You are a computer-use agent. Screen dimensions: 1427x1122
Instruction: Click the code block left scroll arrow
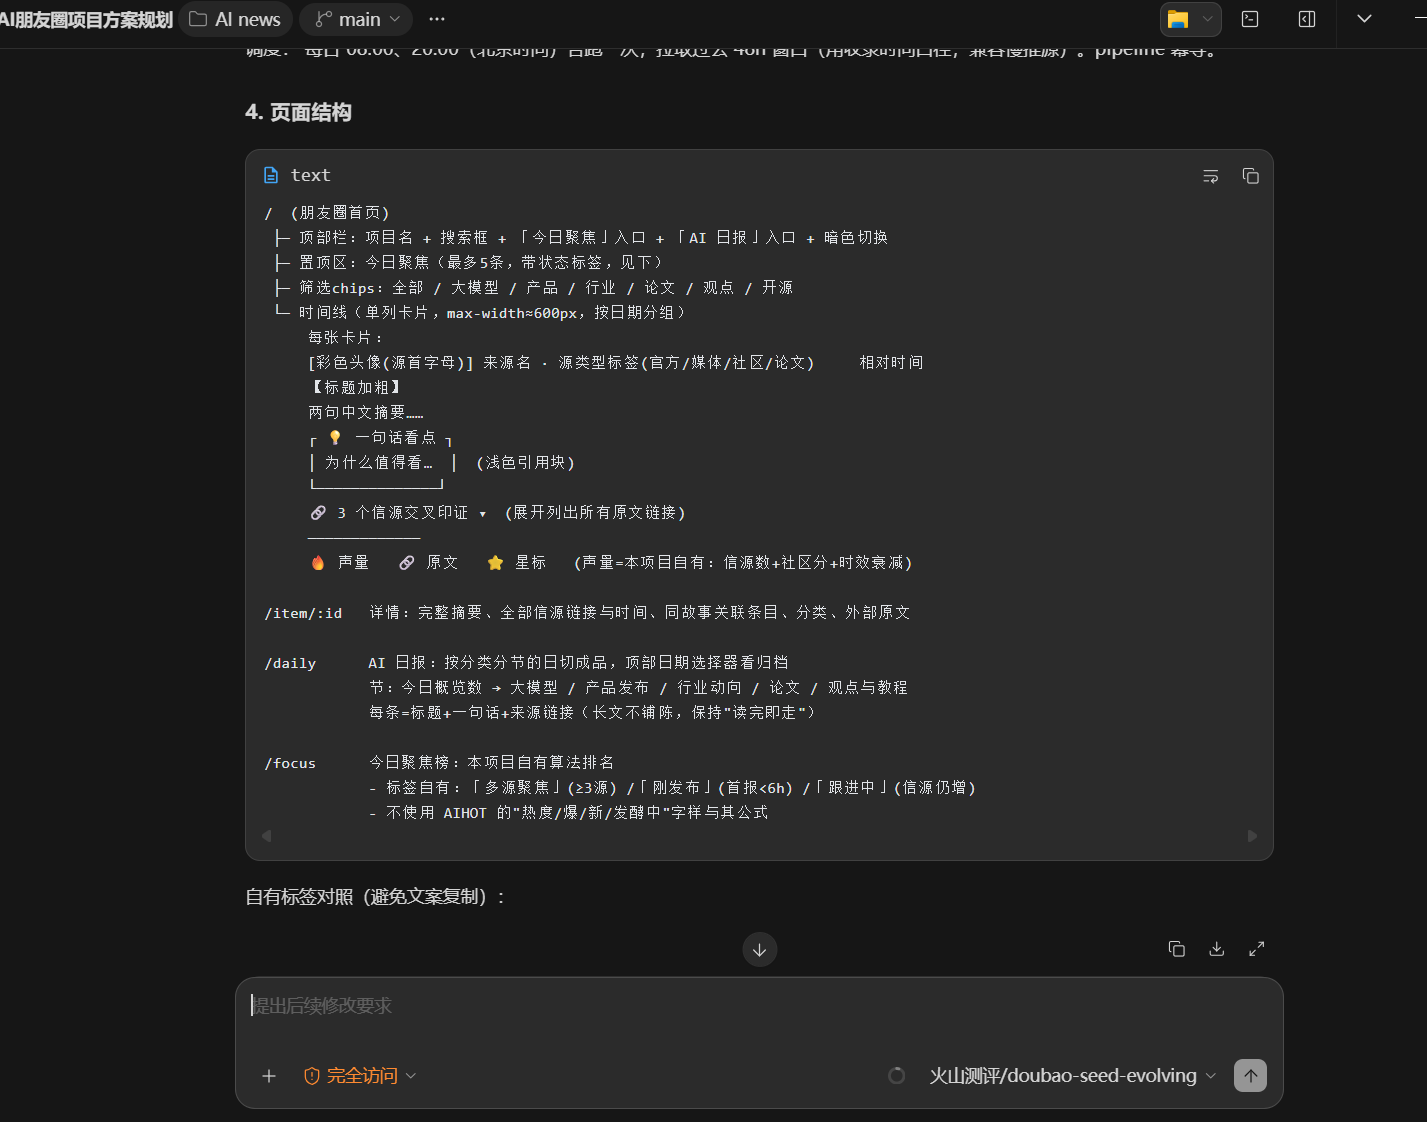coord(266,836)
